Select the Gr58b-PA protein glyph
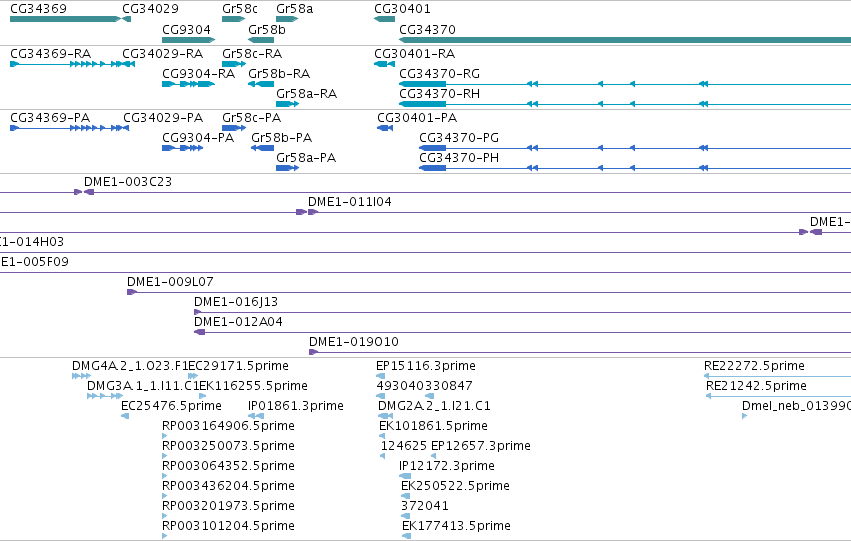Viewport: 851px width, 541px height. (x=263, y=148)
